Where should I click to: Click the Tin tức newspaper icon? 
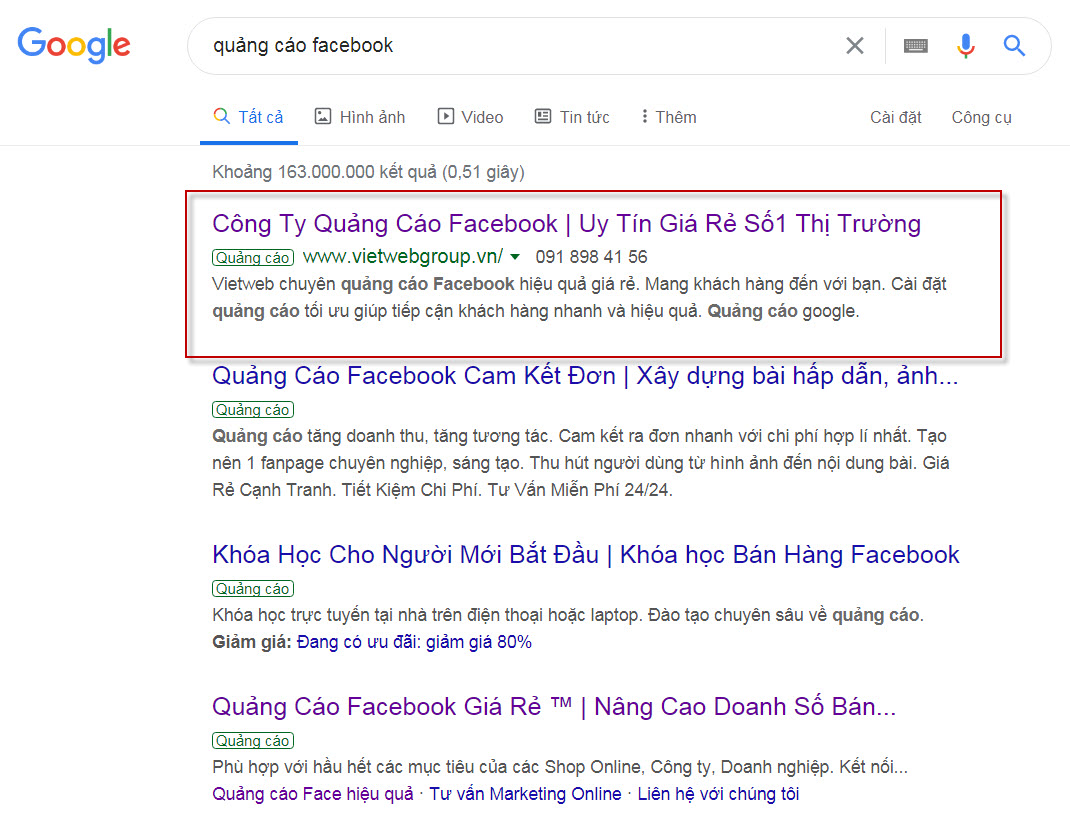pyautogui.click(x=543, y=117)
